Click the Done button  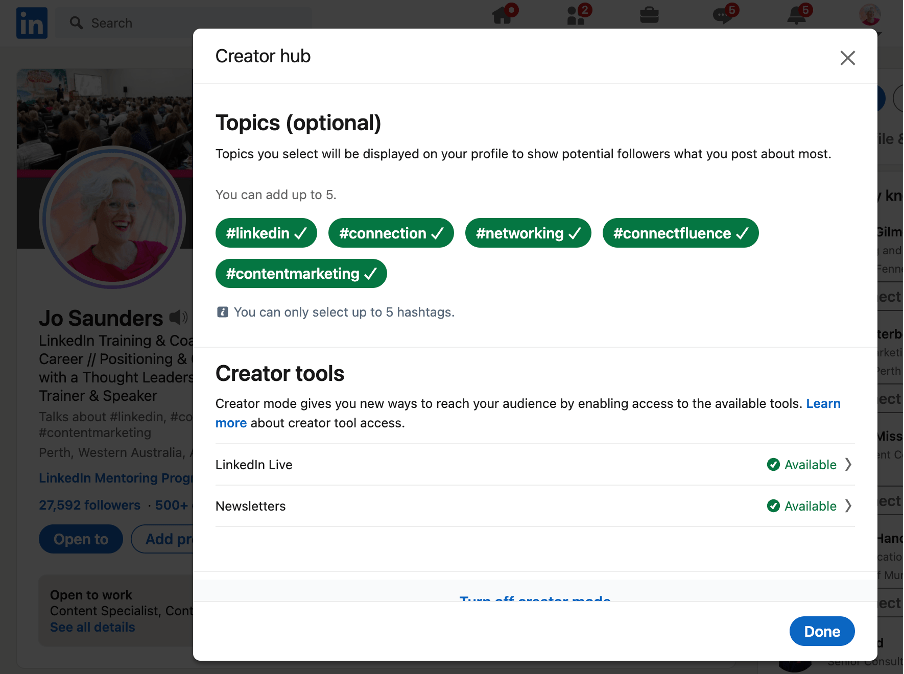pos(822,631)
